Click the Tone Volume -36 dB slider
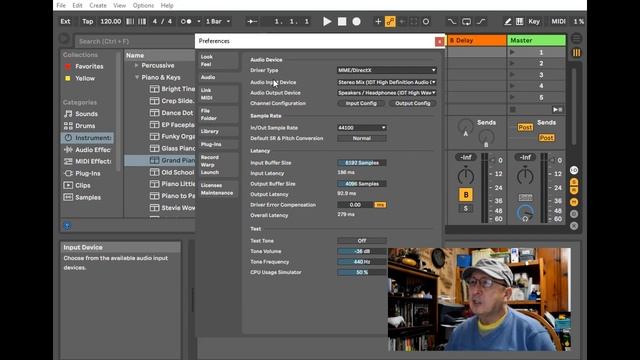Viewport: 640px width, 360px height. [x=362, y=251]
